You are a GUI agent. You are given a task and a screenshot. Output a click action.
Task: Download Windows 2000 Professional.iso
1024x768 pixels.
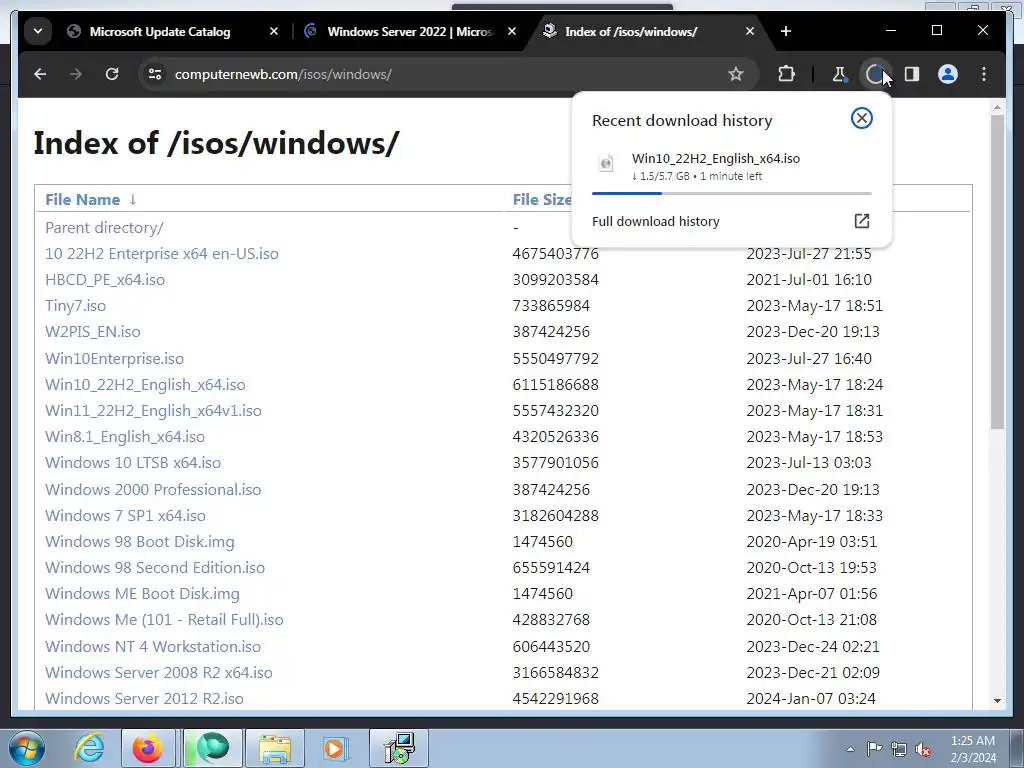pos(153,490)
